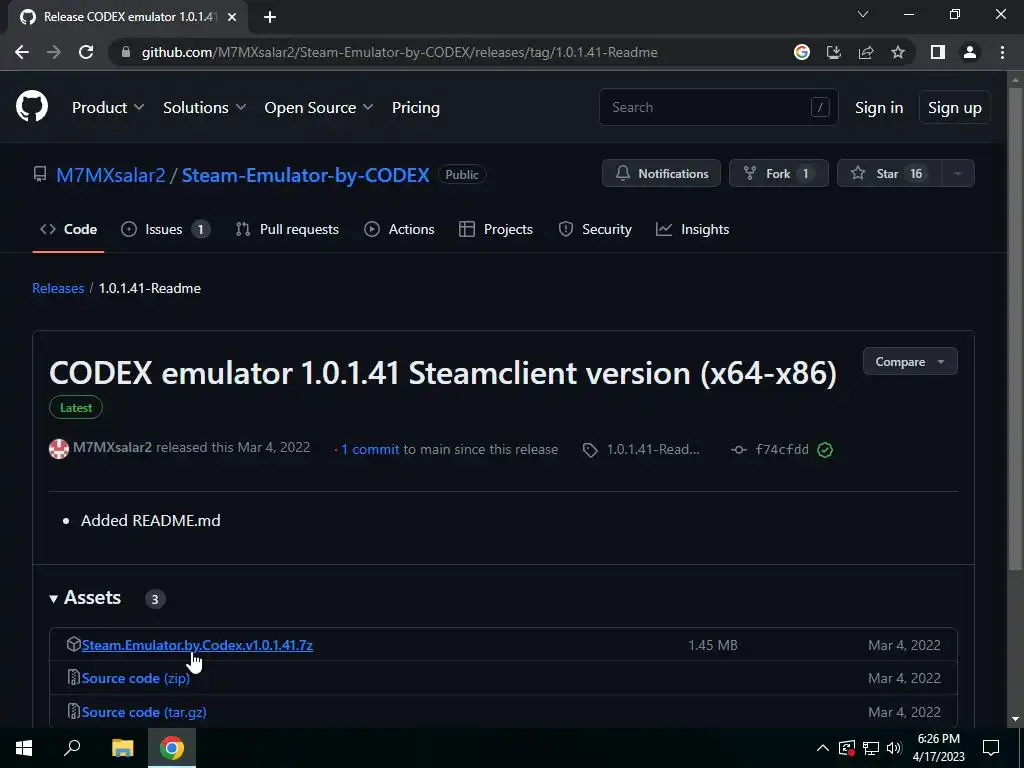
Task: Bookmark this page with the star icon
Action: [898, 52]
